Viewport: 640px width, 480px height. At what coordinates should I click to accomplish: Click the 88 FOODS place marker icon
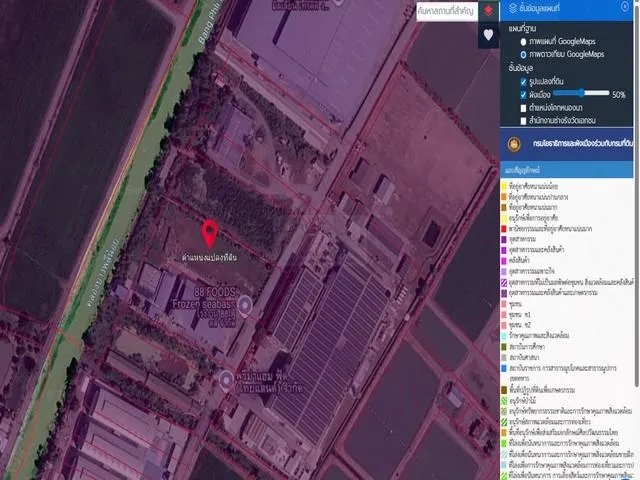tap(244, 302)
